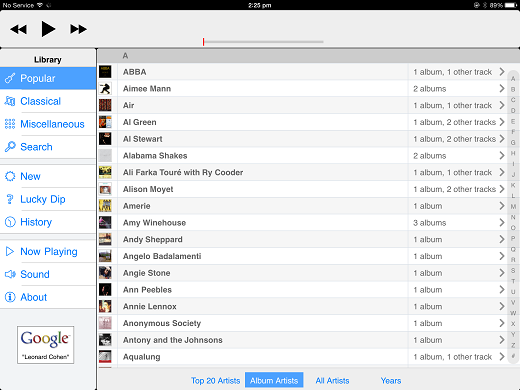This screenshot has height=390, width=520.
Task: Open the About info icon
Action: (x=10, y=297)
